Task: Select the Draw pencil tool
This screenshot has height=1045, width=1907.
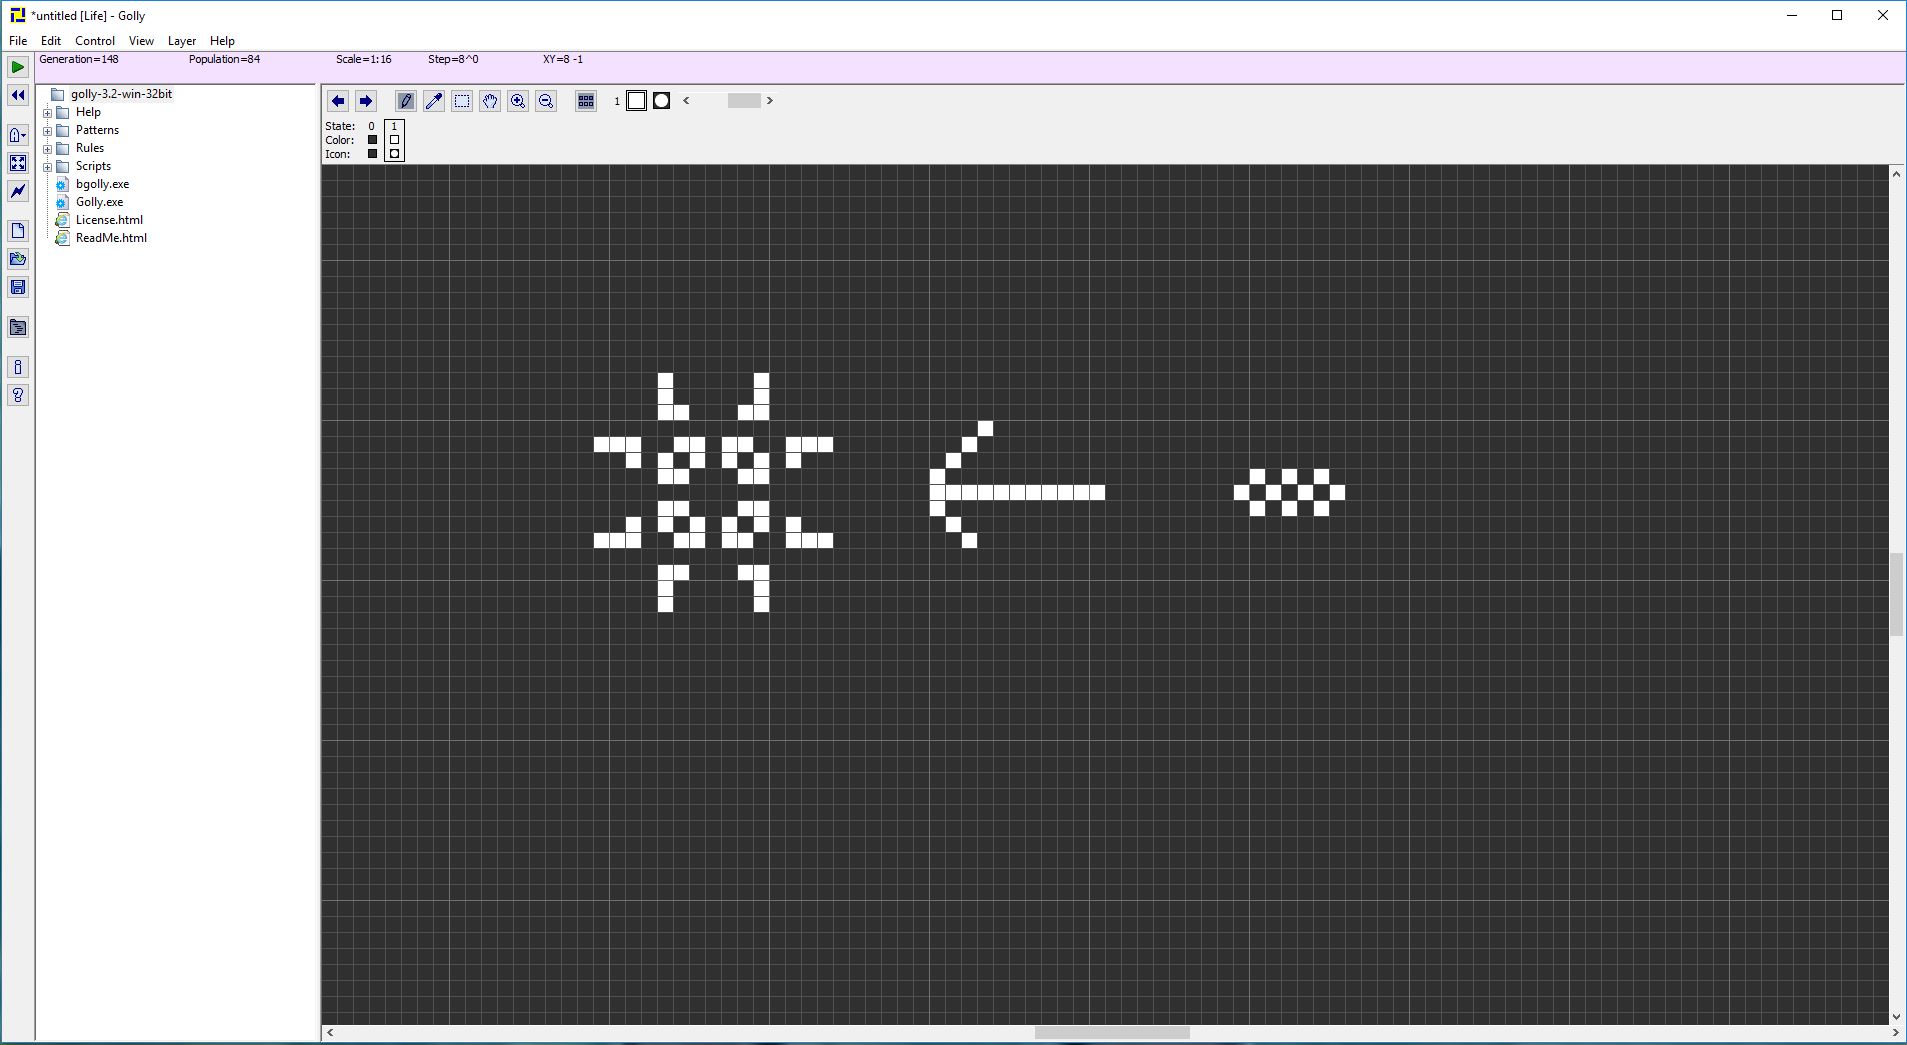Action: coord(406,101)
